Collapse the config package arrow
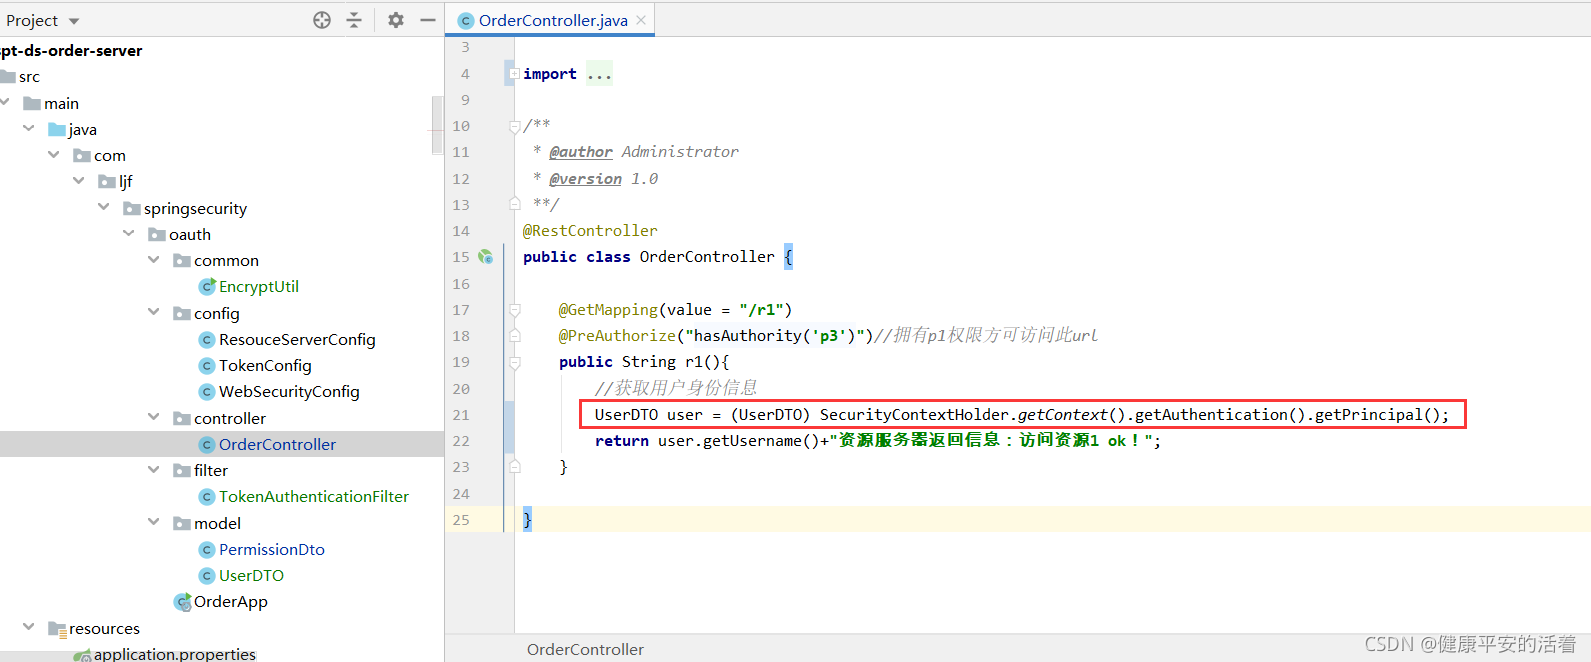Viewport: 1591px width, 662px height. tap(153, 312)
